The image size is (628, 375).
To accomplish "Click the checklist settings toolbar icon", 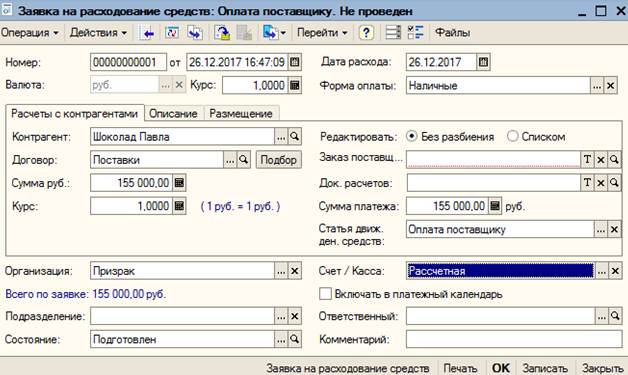I will tap(415, 33).
